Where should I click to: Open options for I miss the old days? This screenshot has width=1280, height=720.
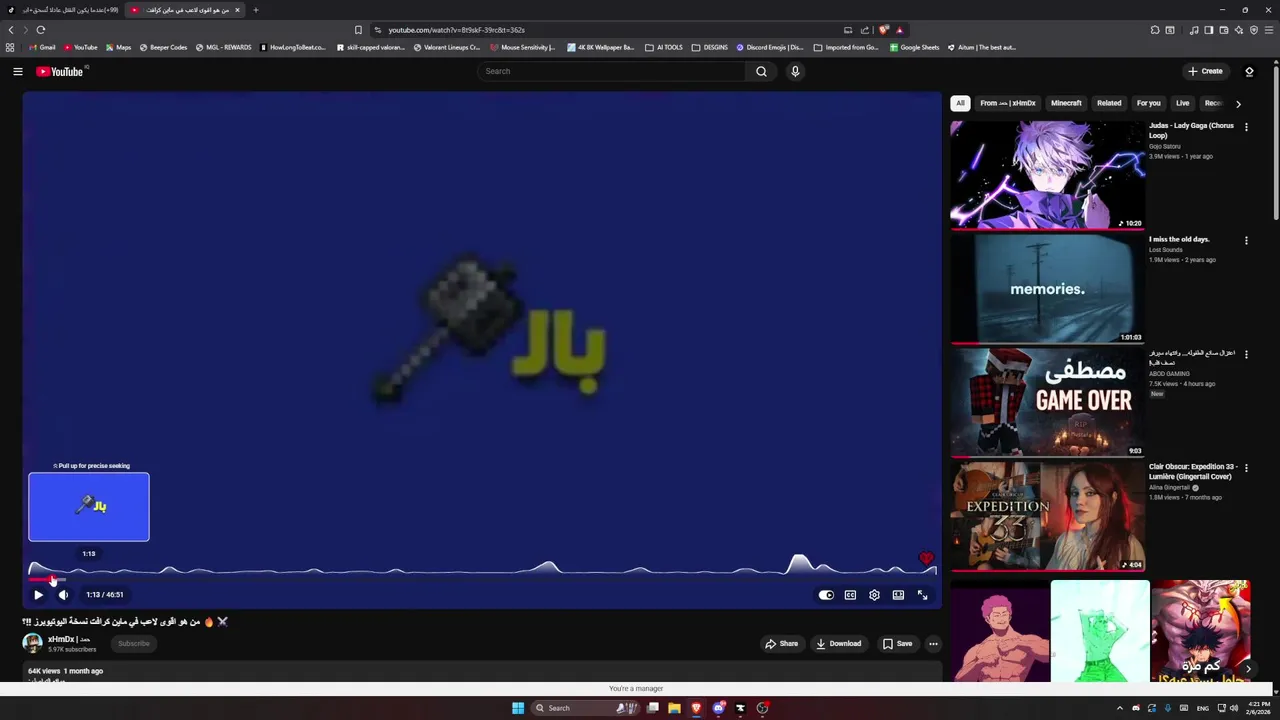1246,241
